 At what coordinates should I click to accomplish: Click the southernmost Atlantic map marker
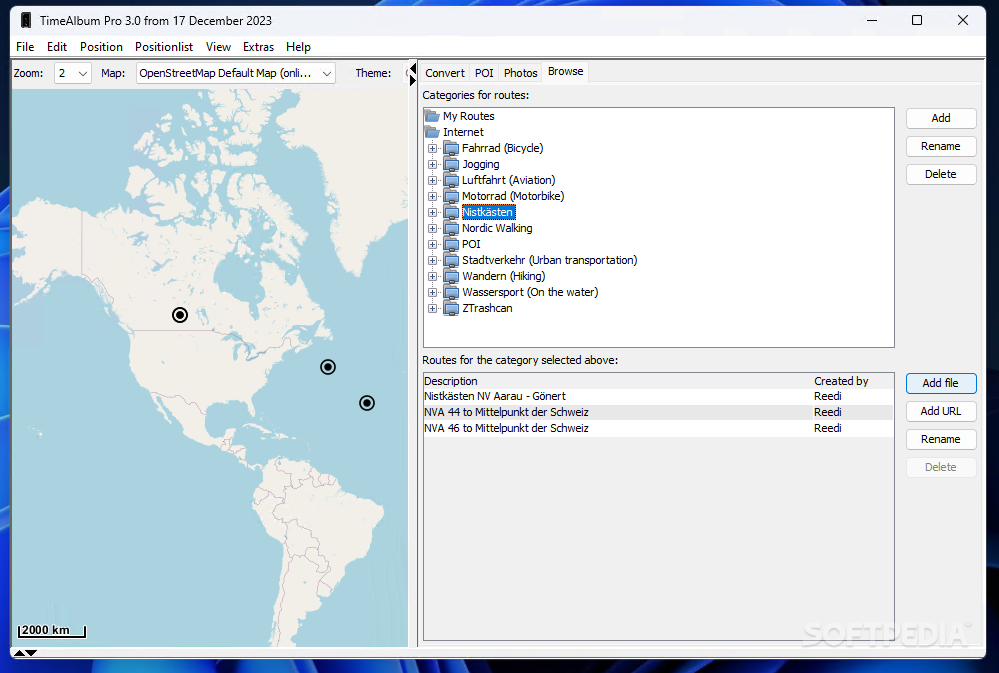click(x=367, y=403)
